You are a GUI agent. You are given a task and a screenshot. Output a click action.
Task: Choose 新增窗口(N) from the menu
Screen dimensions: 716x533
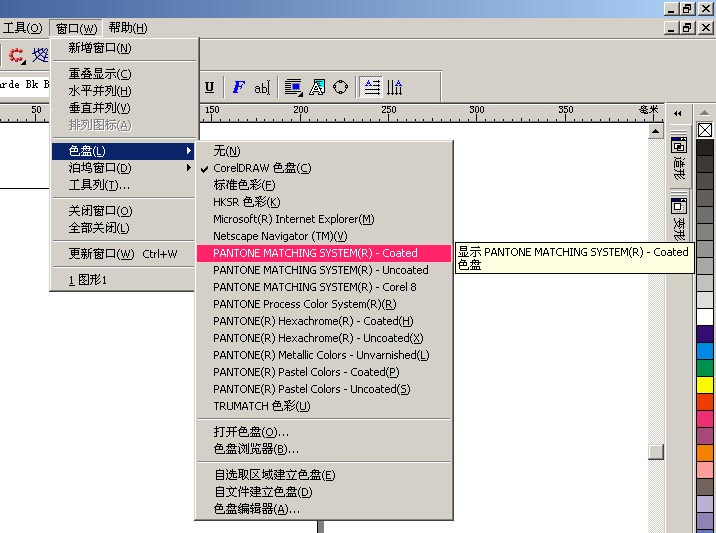124,48
